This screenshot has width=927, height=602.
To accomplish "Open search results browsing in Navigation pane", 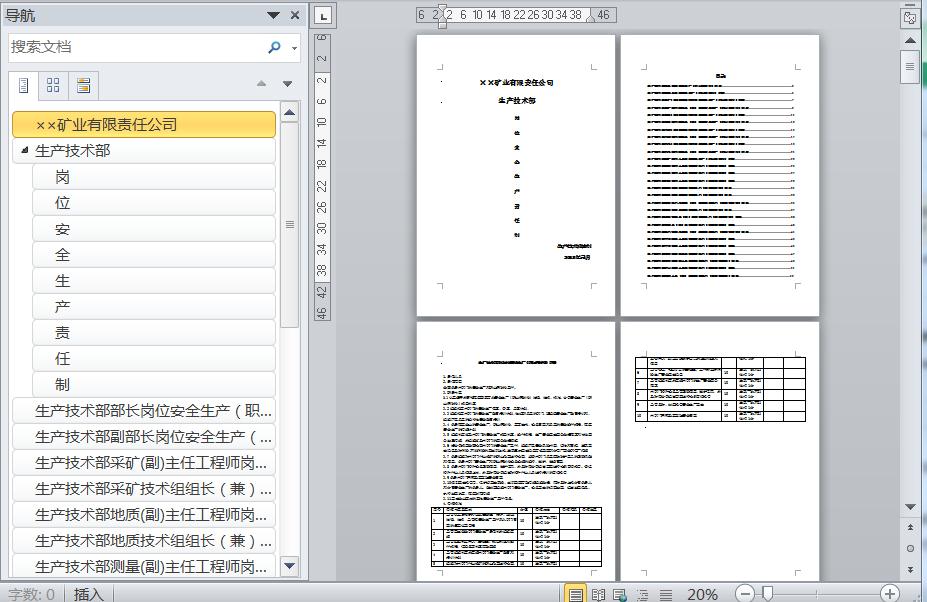I will pyautogui.click(x=84, y=85).
